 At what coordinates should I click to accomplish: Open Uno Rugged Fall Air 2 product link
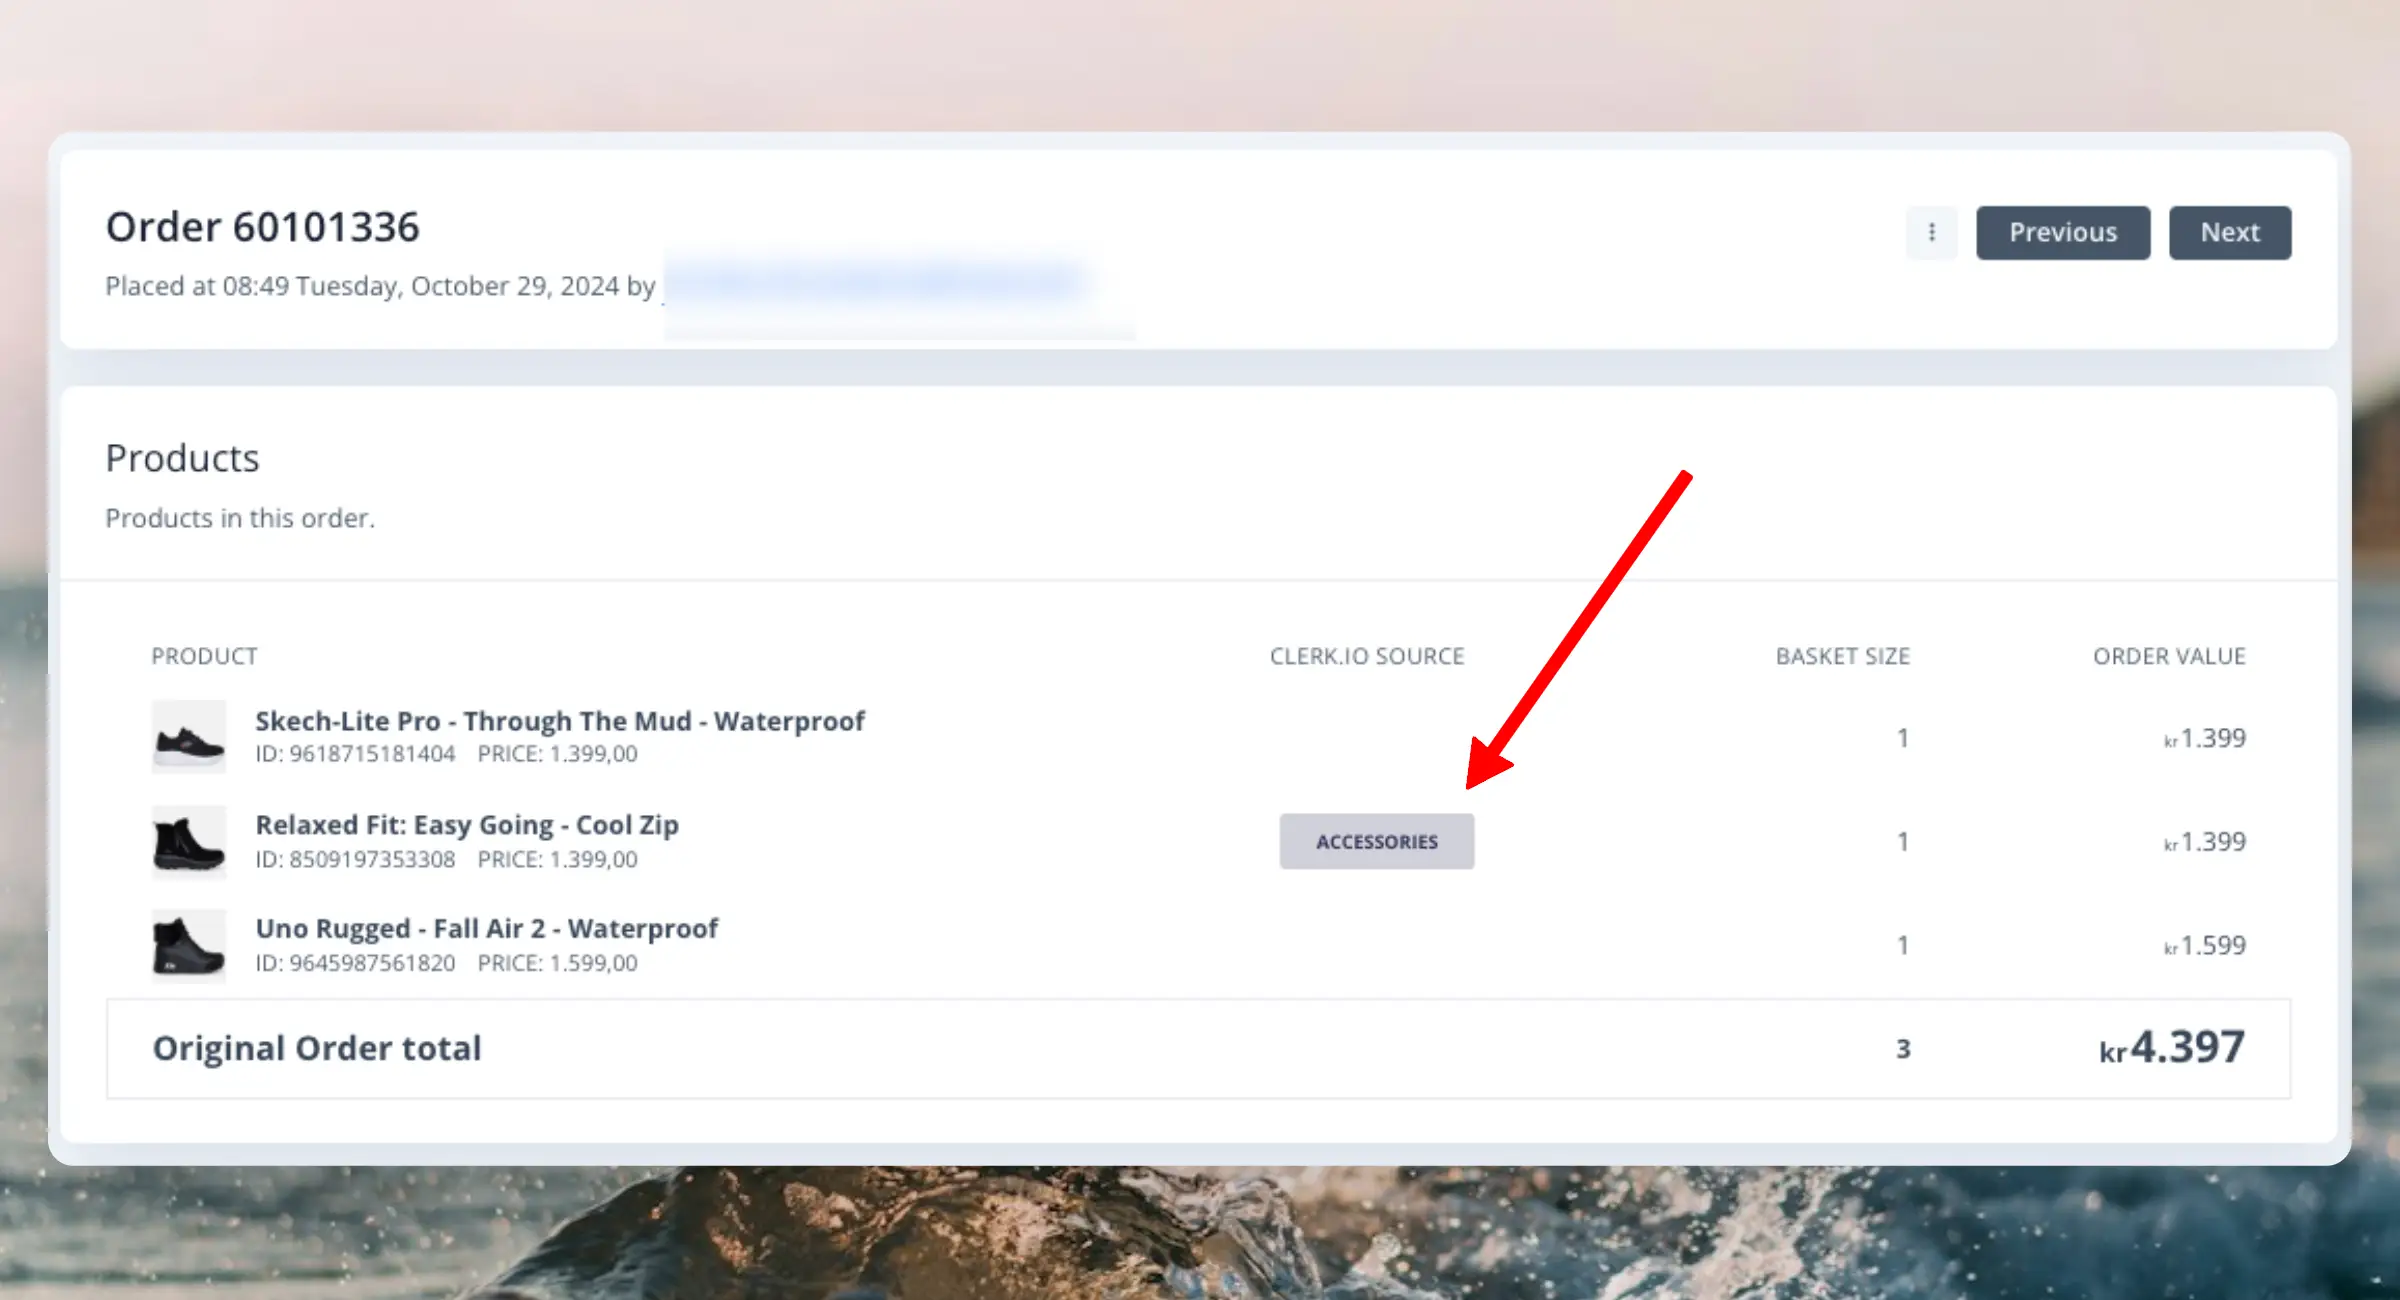(486, 929)
